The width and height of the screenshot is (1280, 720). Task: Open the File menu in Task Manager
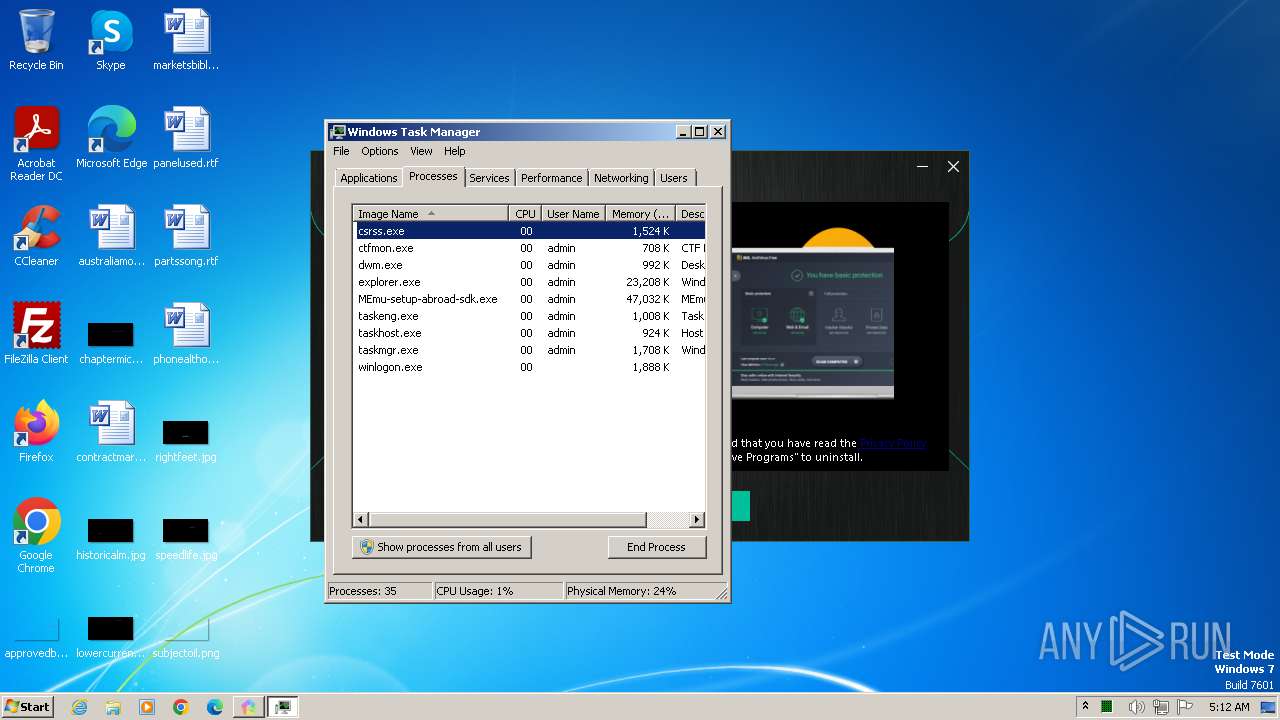pyautogui.click(x=341, y=151)
